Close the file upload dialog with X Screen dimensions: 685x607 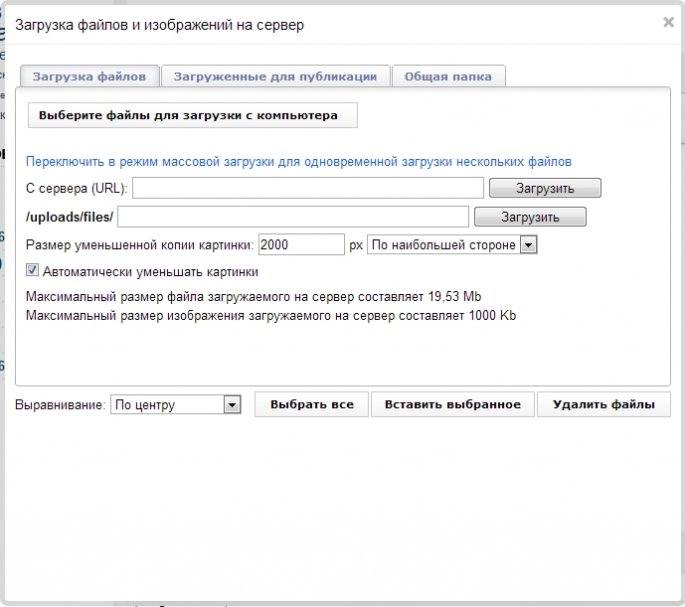pos(668,22)
